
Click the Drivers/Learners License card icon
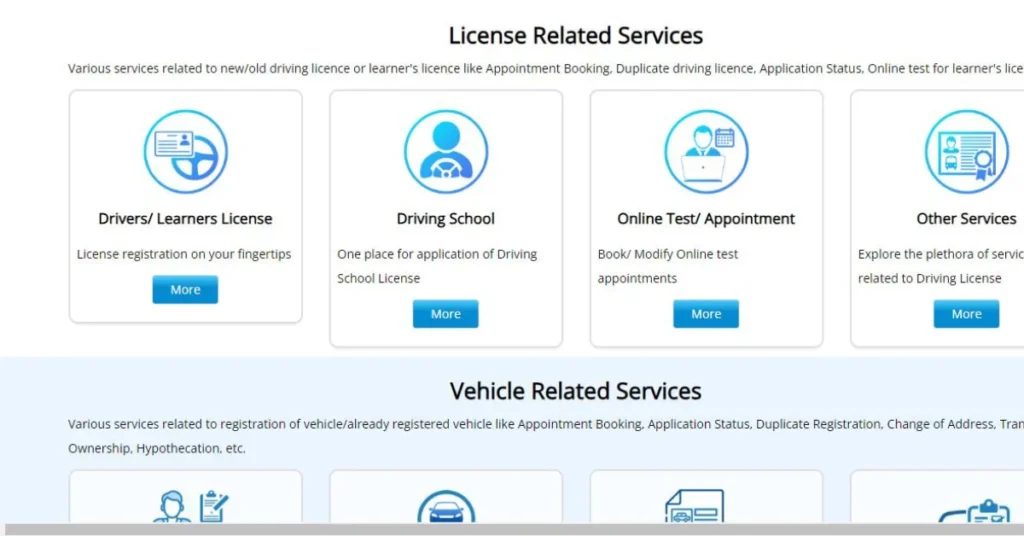tap(185, 152)
